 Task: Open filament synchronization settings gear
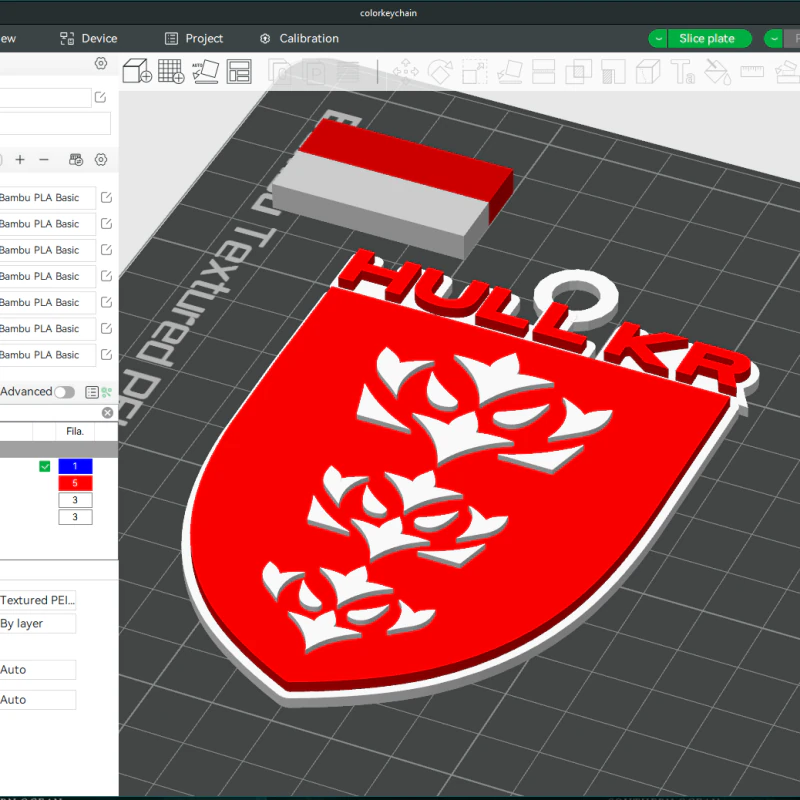[101, 160]
